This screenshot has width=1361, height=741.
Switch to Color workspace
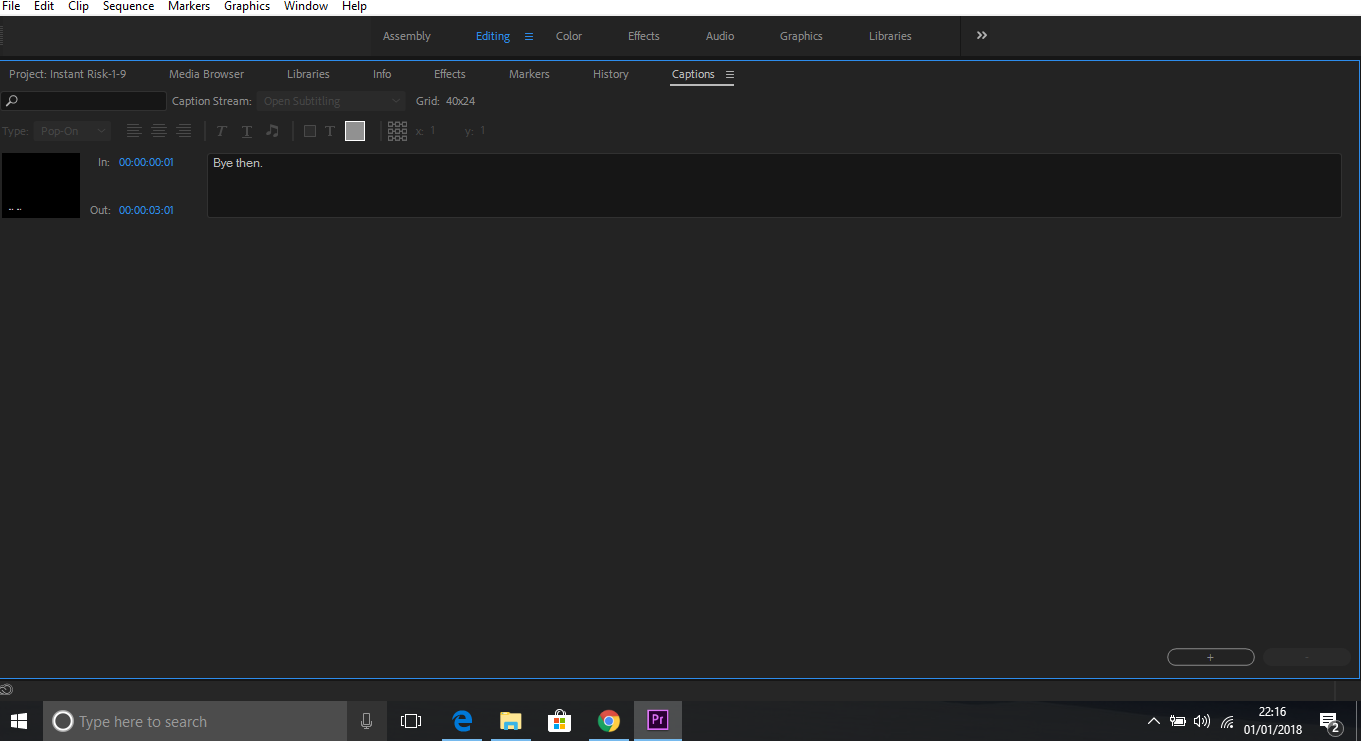click(x=569, y=36)
